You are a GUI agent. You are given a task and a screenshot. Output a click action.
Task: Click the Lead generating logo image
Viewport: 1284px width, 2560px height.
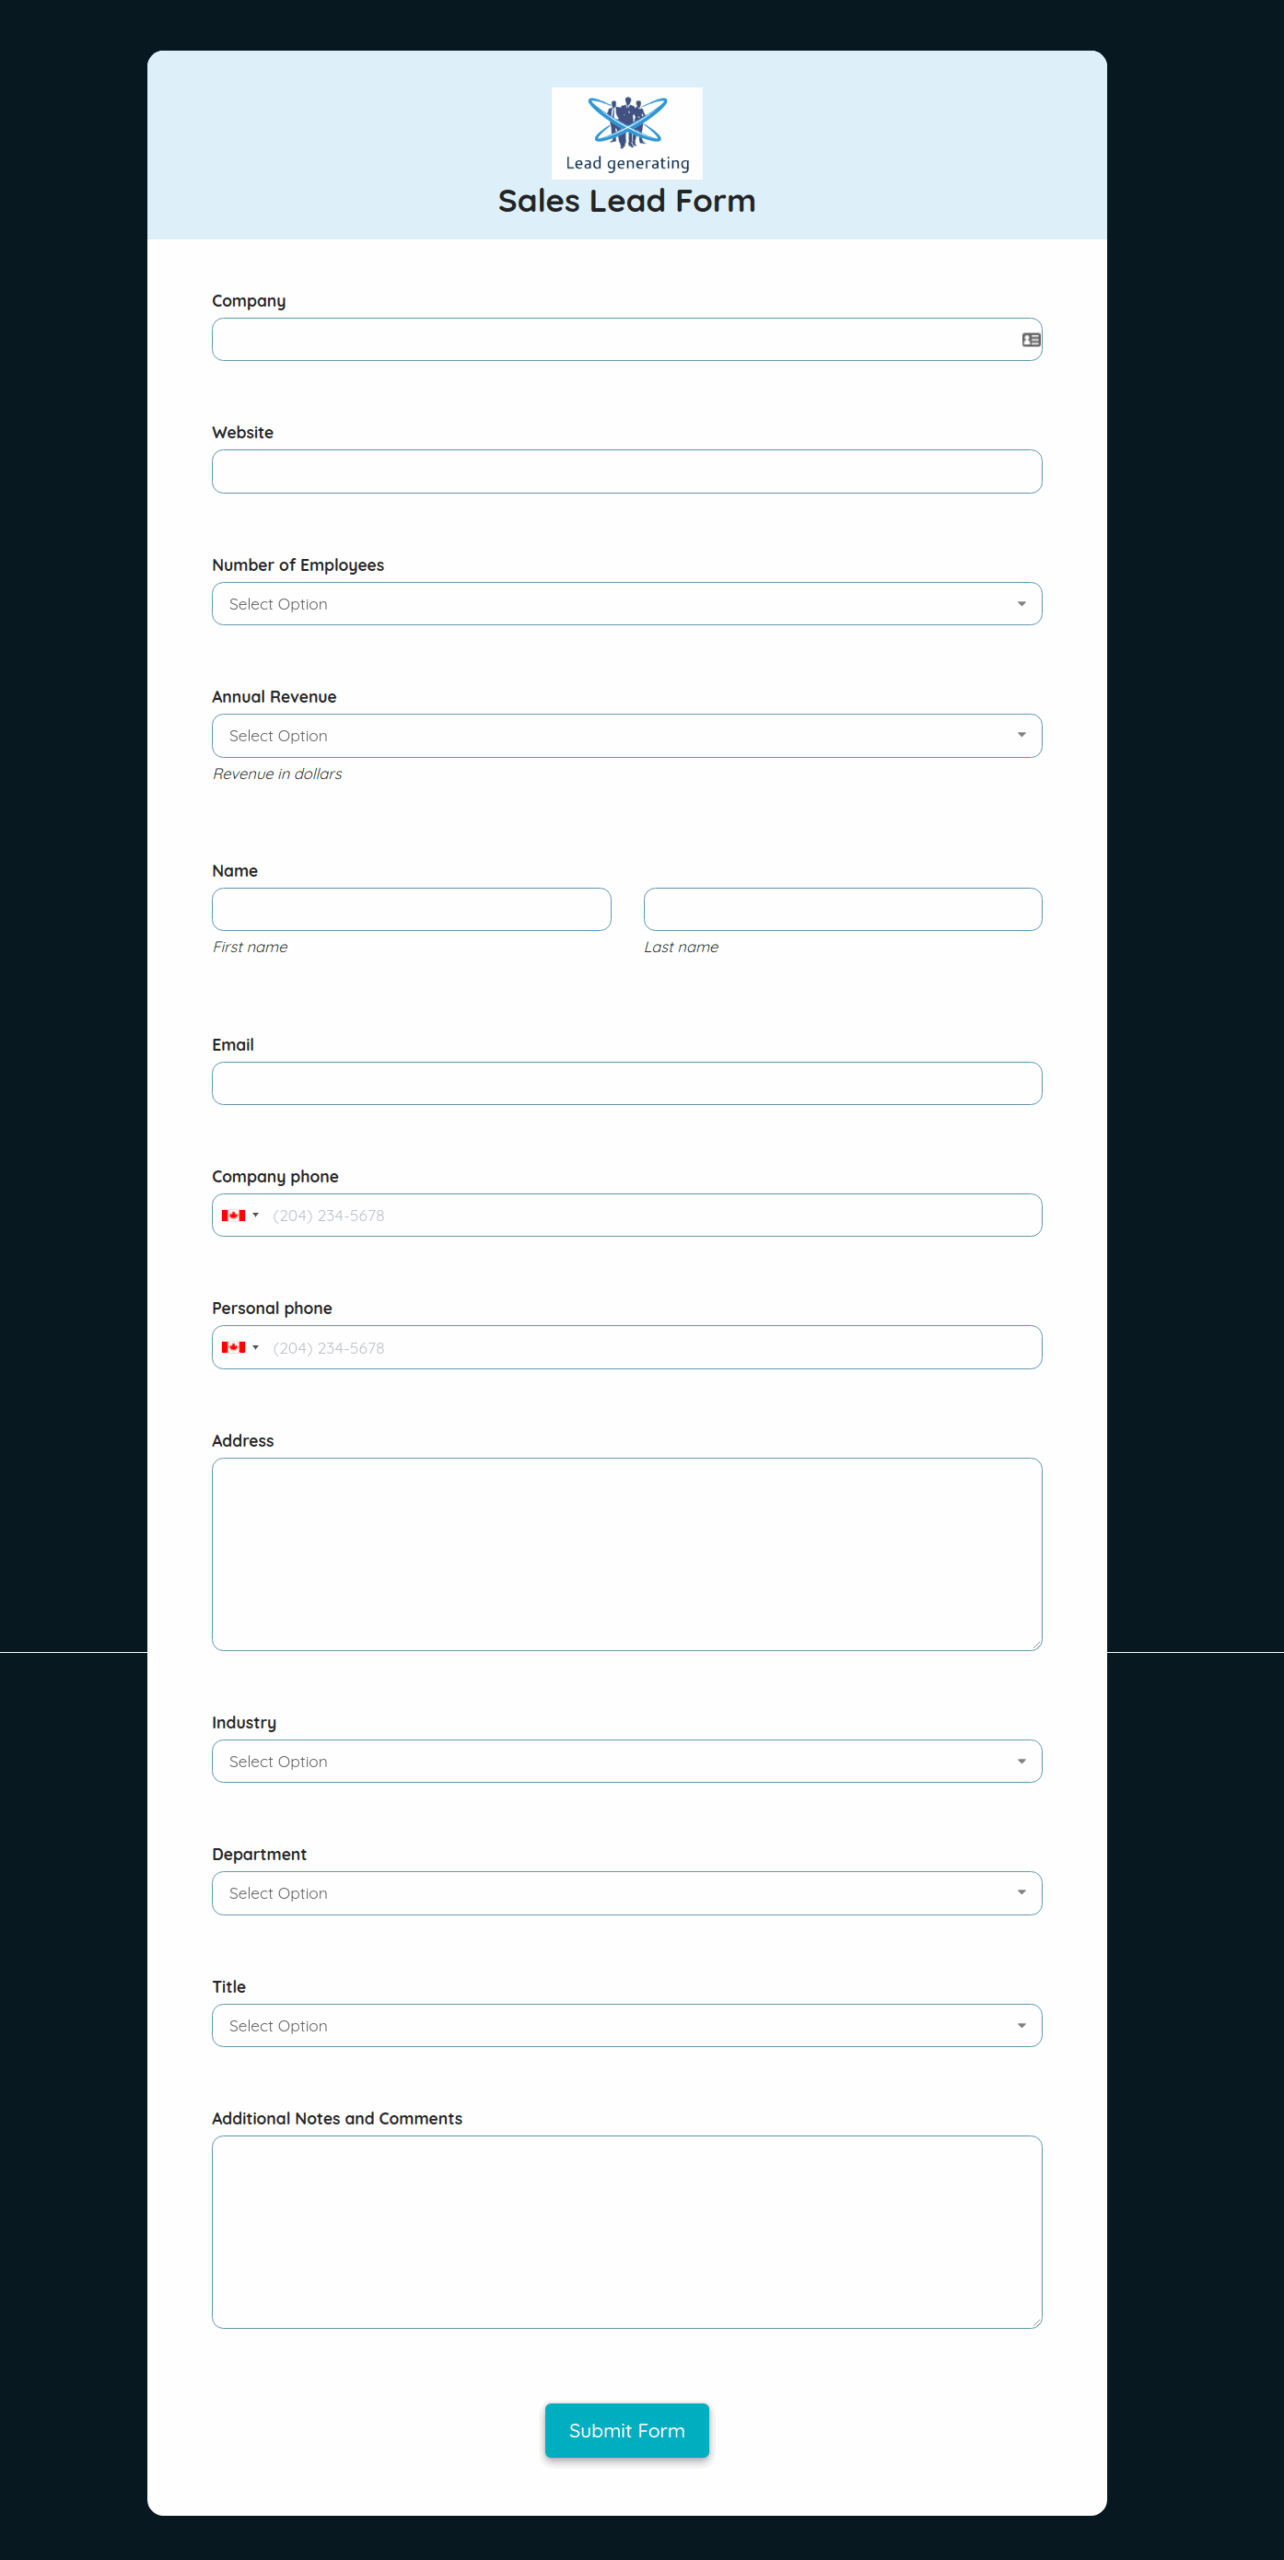[626, 133]
